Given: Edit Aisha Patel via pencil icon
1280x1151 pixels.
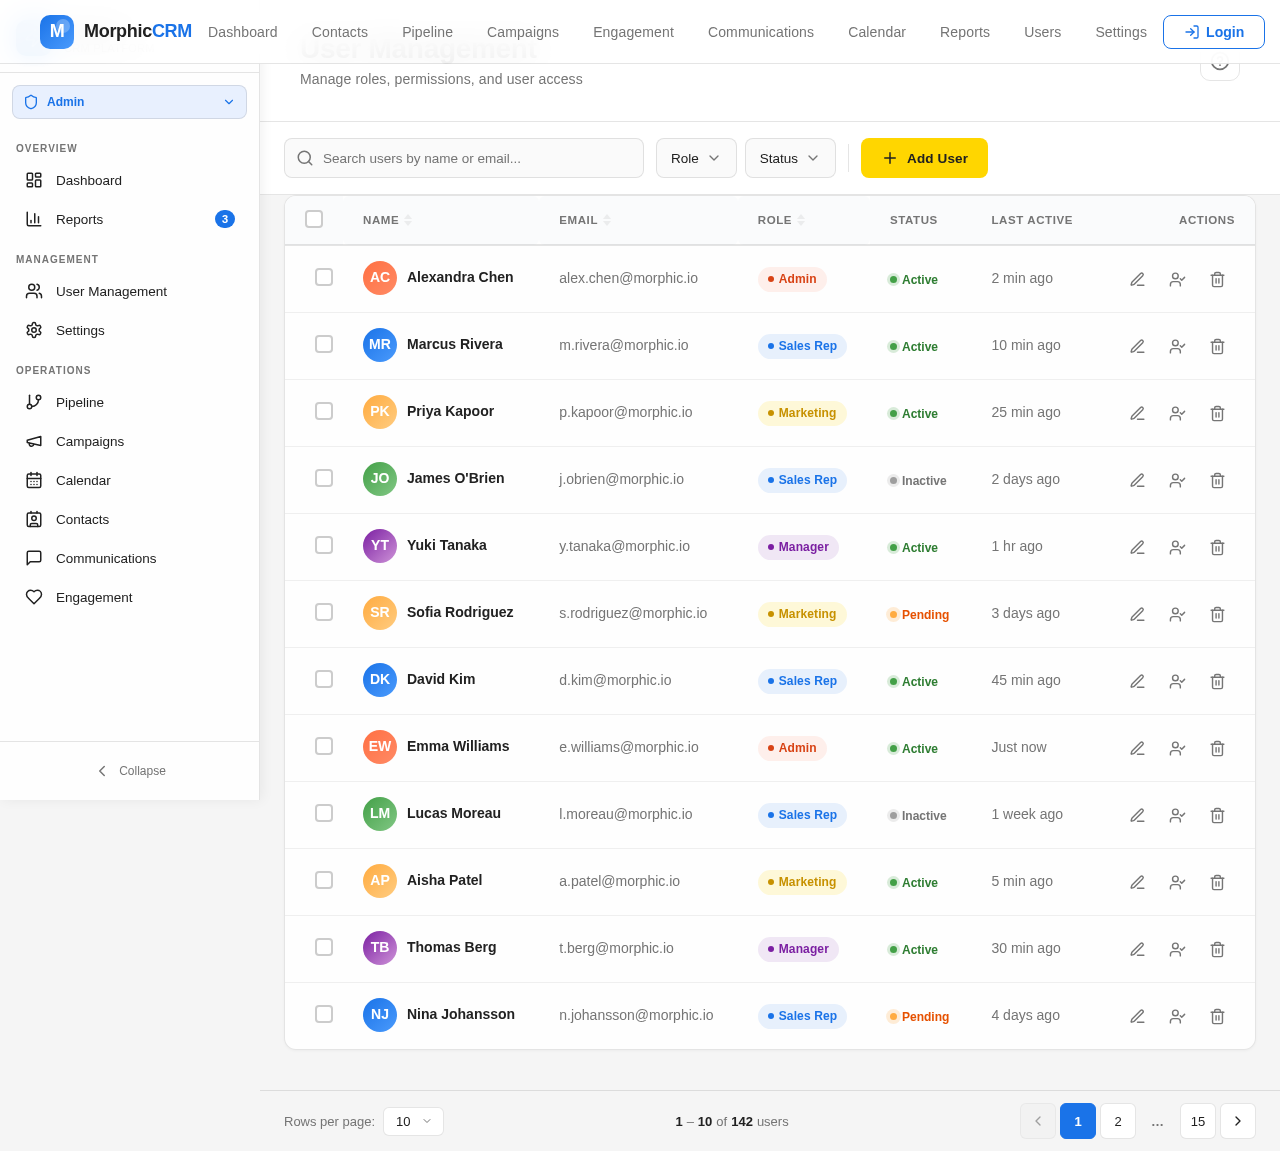Looking at the screenshot, I should point(1137,882).
